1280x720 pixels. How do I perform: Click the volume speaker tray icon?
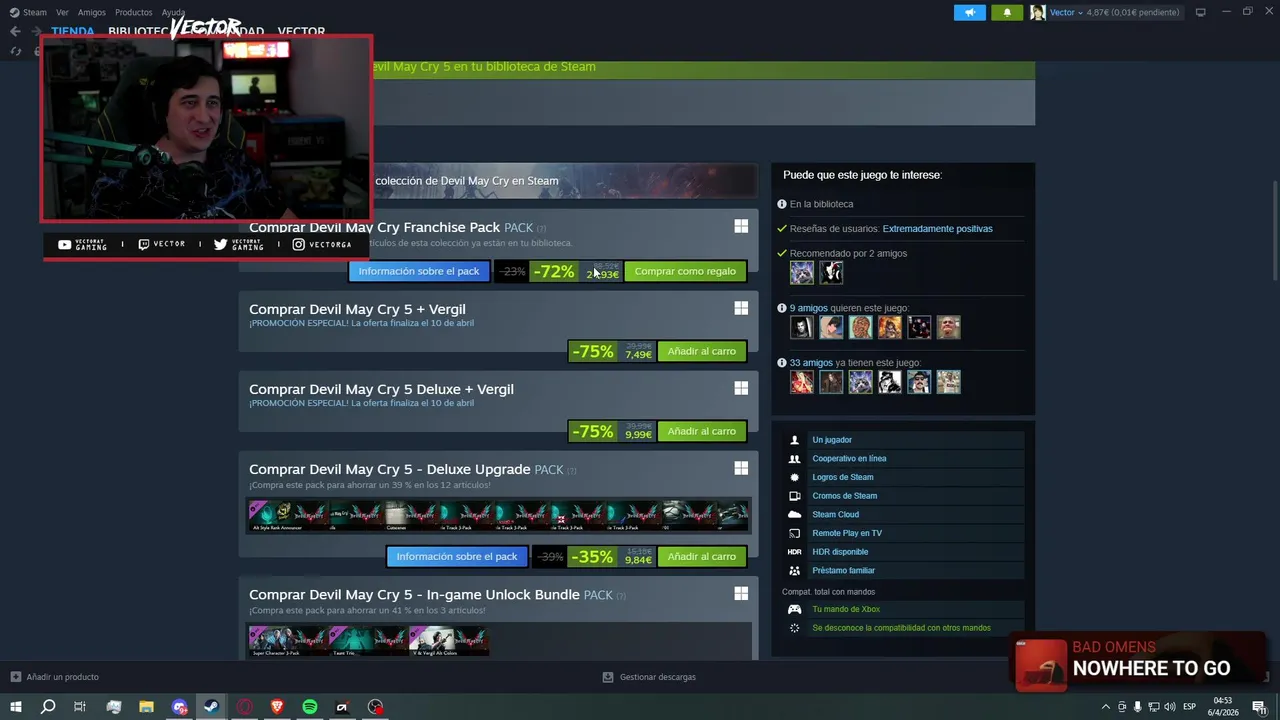1170,707
